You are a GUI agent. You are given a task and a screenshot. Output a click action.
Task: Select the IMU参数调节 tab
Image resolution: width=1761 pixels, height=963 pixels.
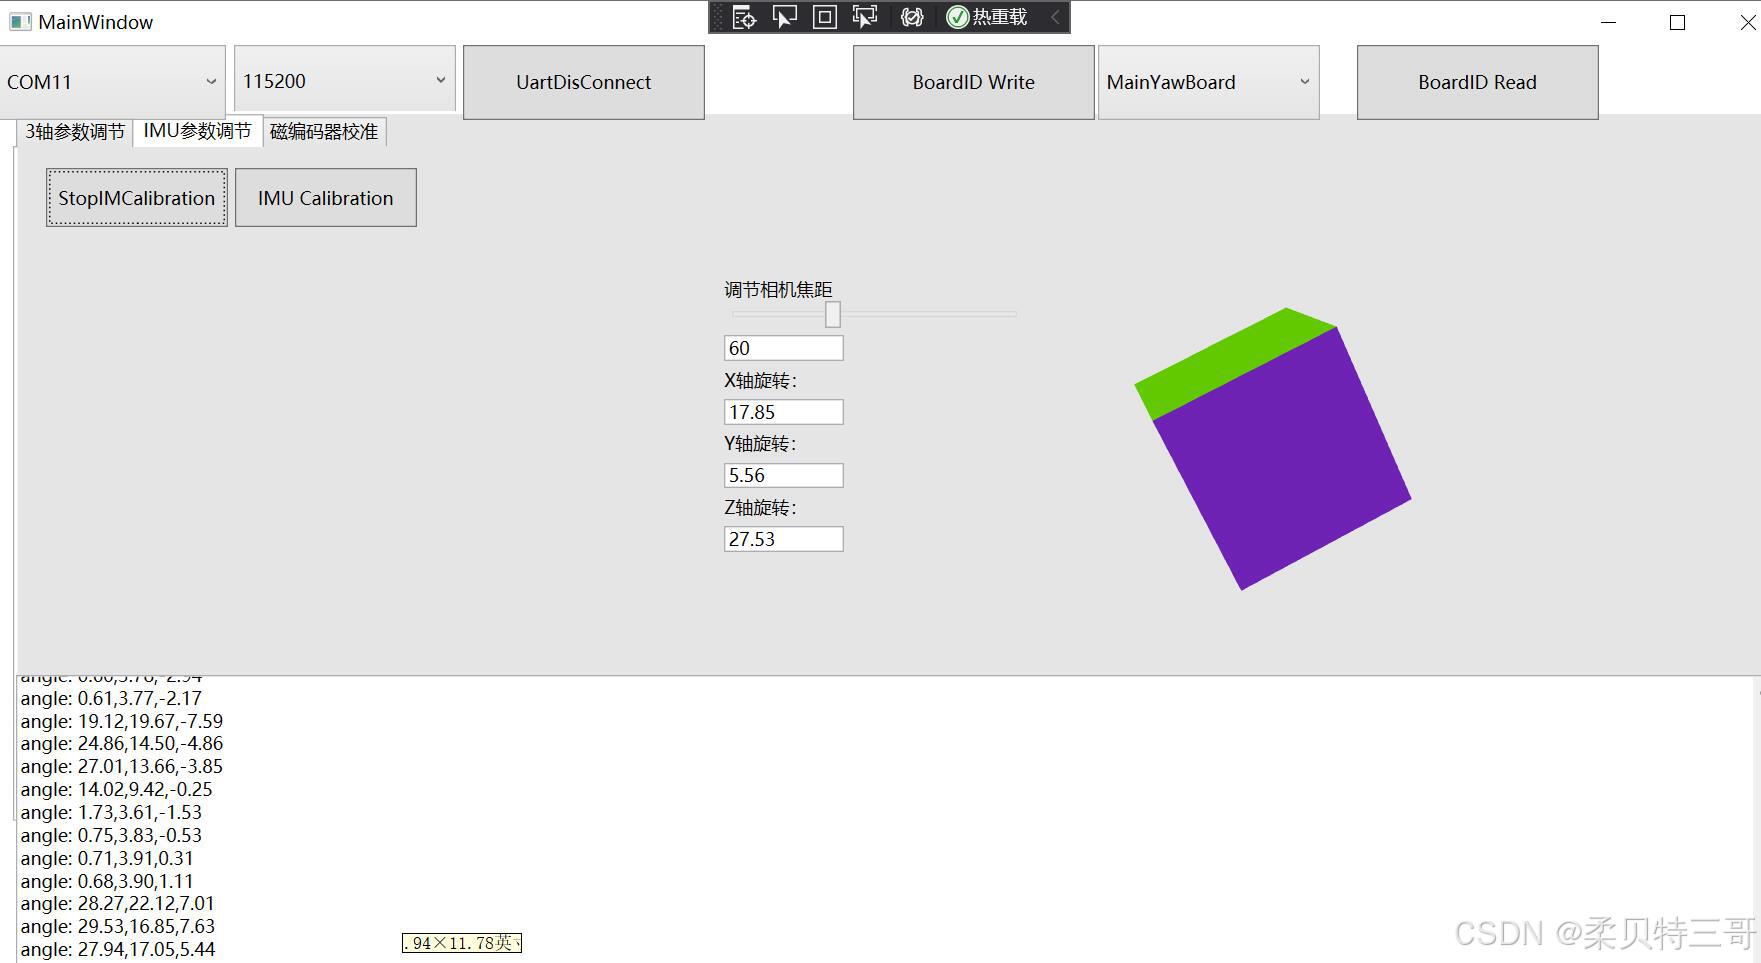[x=197, y=131]
